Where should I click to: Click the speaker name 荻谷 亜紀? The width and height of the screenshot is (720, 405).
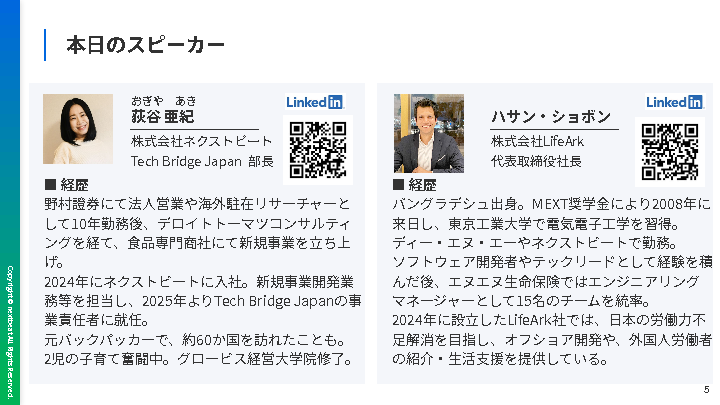point(162,117)
